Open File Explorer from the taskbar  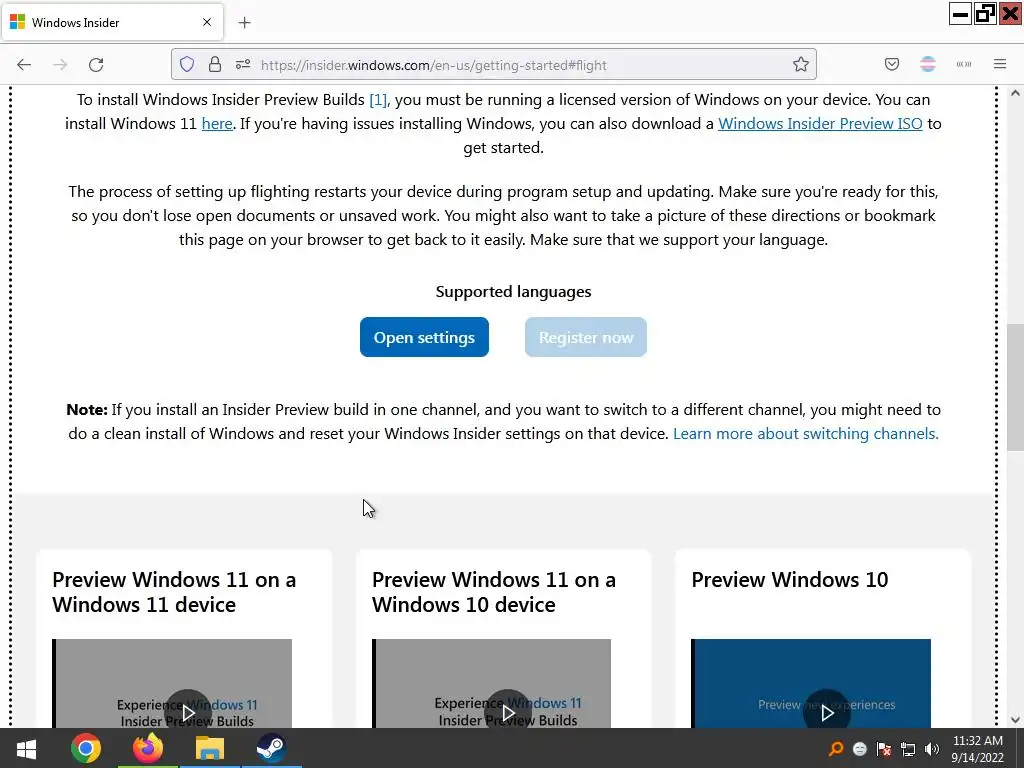click(210, 748)
